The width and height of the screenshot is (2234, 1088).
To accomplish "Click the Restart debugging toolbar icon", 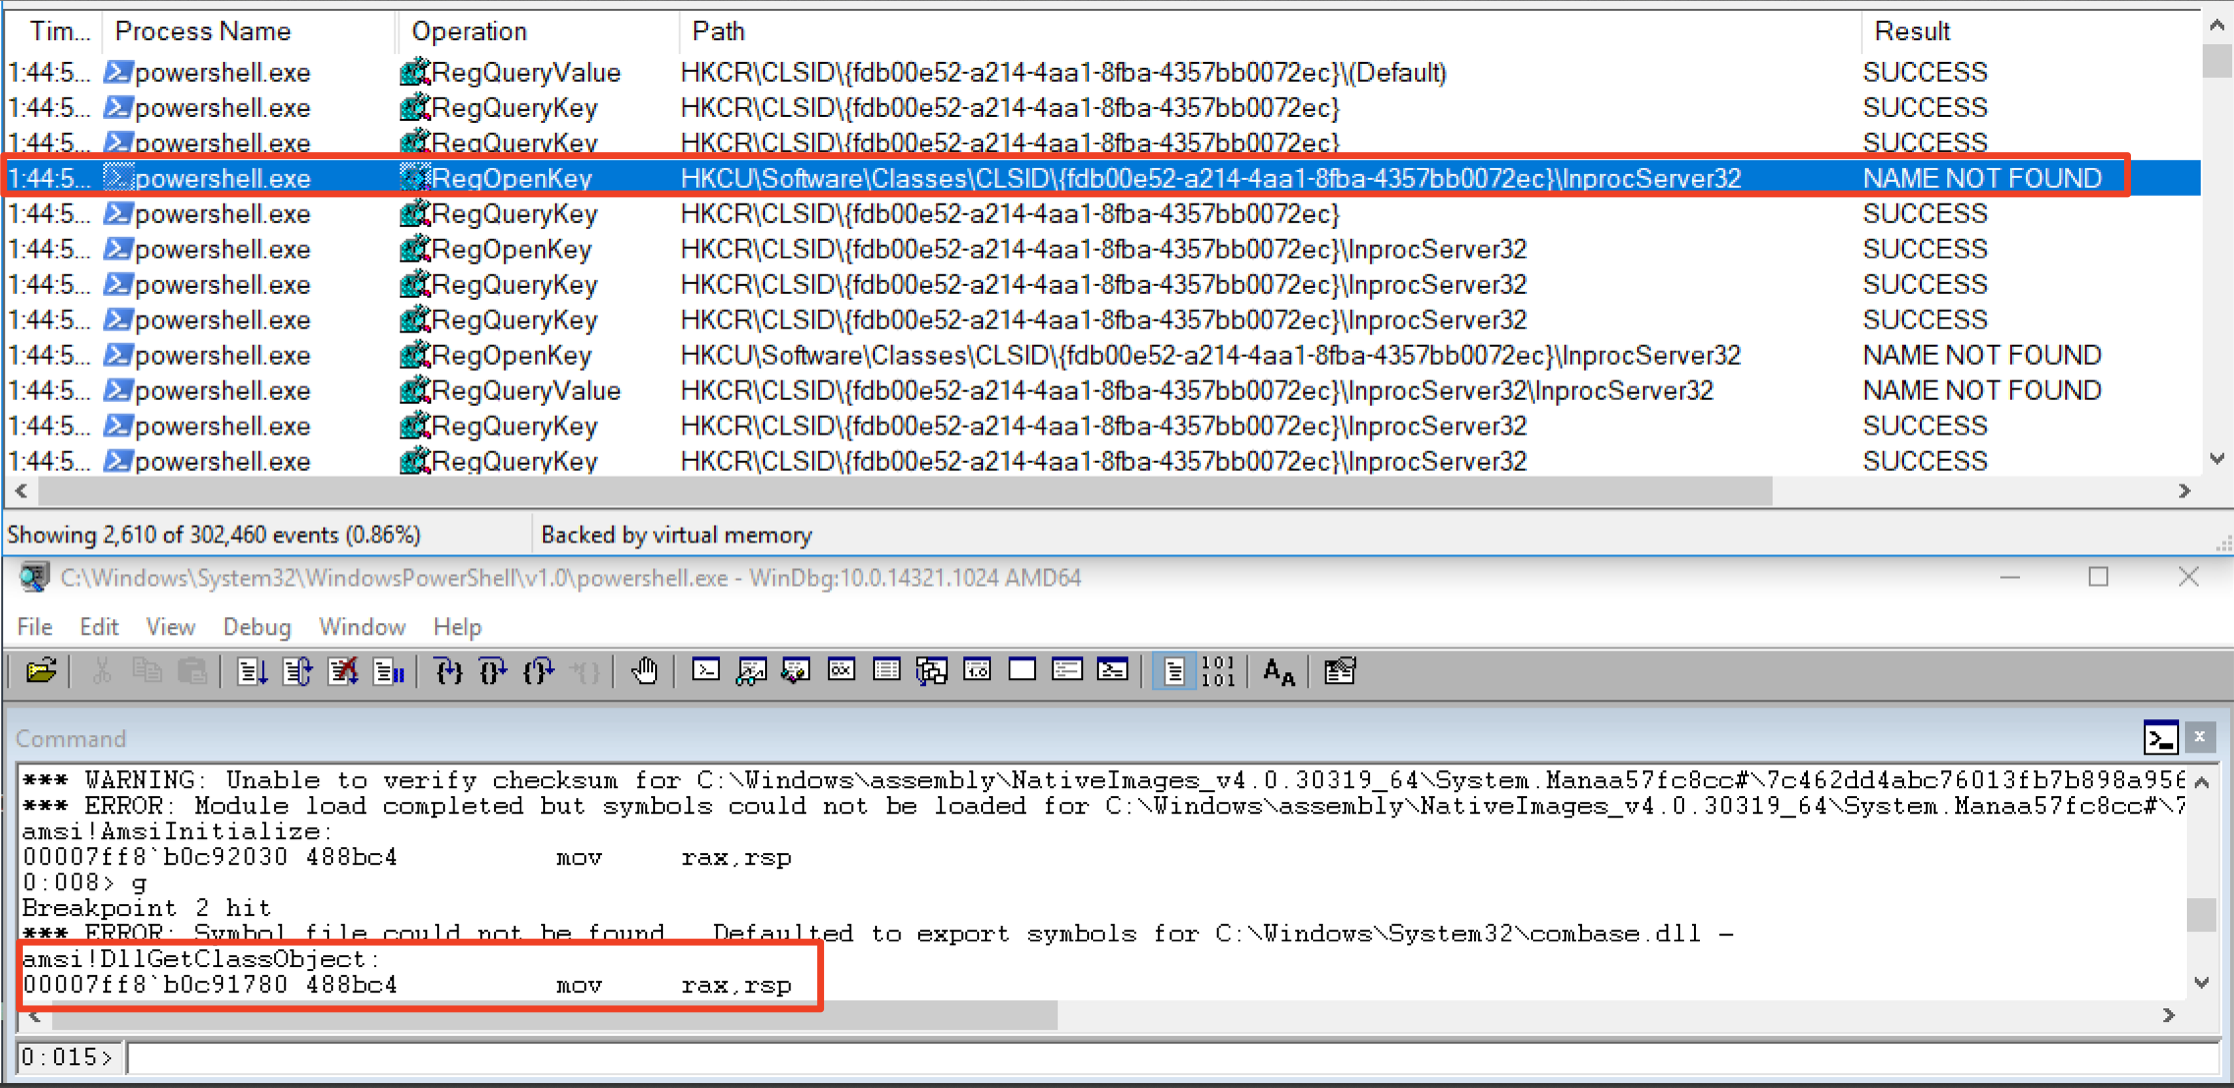I will [x=297, y=671].
